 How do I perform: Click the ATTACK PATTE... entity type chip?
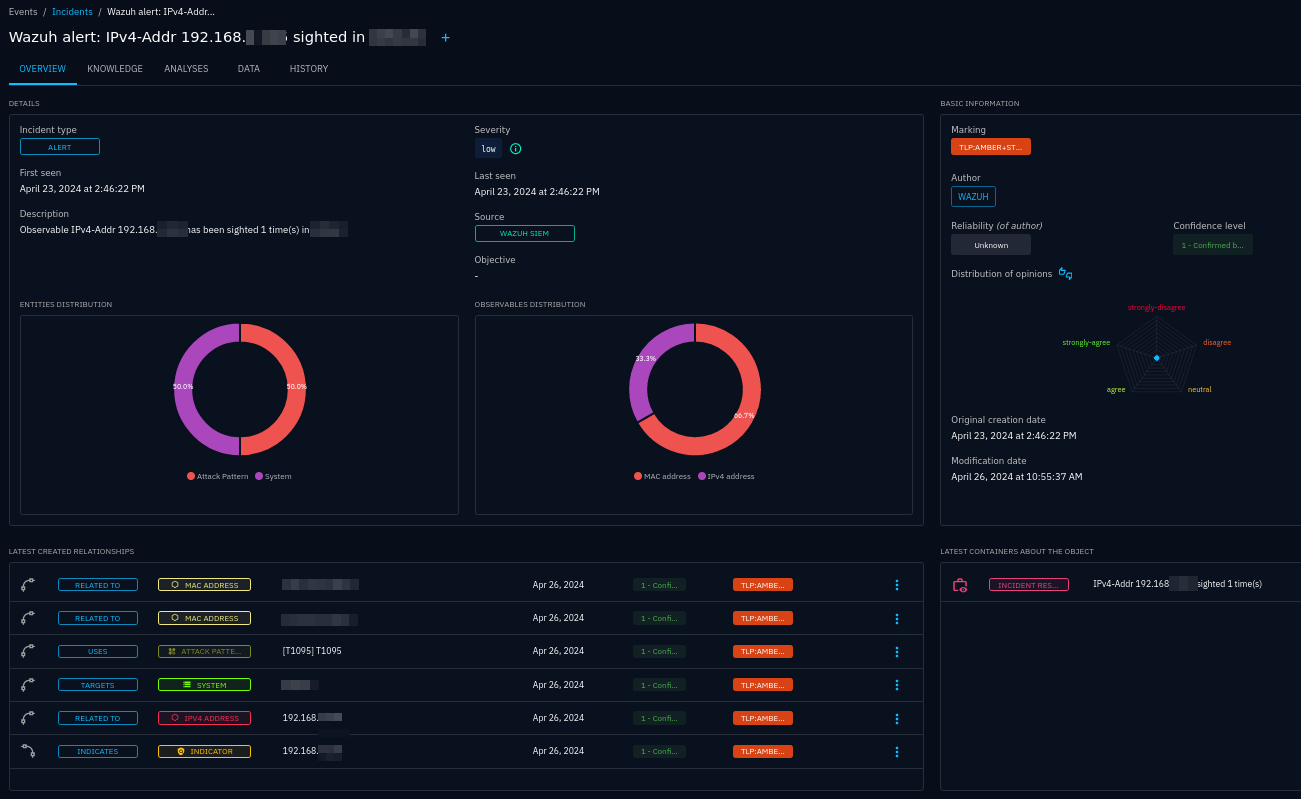point(204,651)
